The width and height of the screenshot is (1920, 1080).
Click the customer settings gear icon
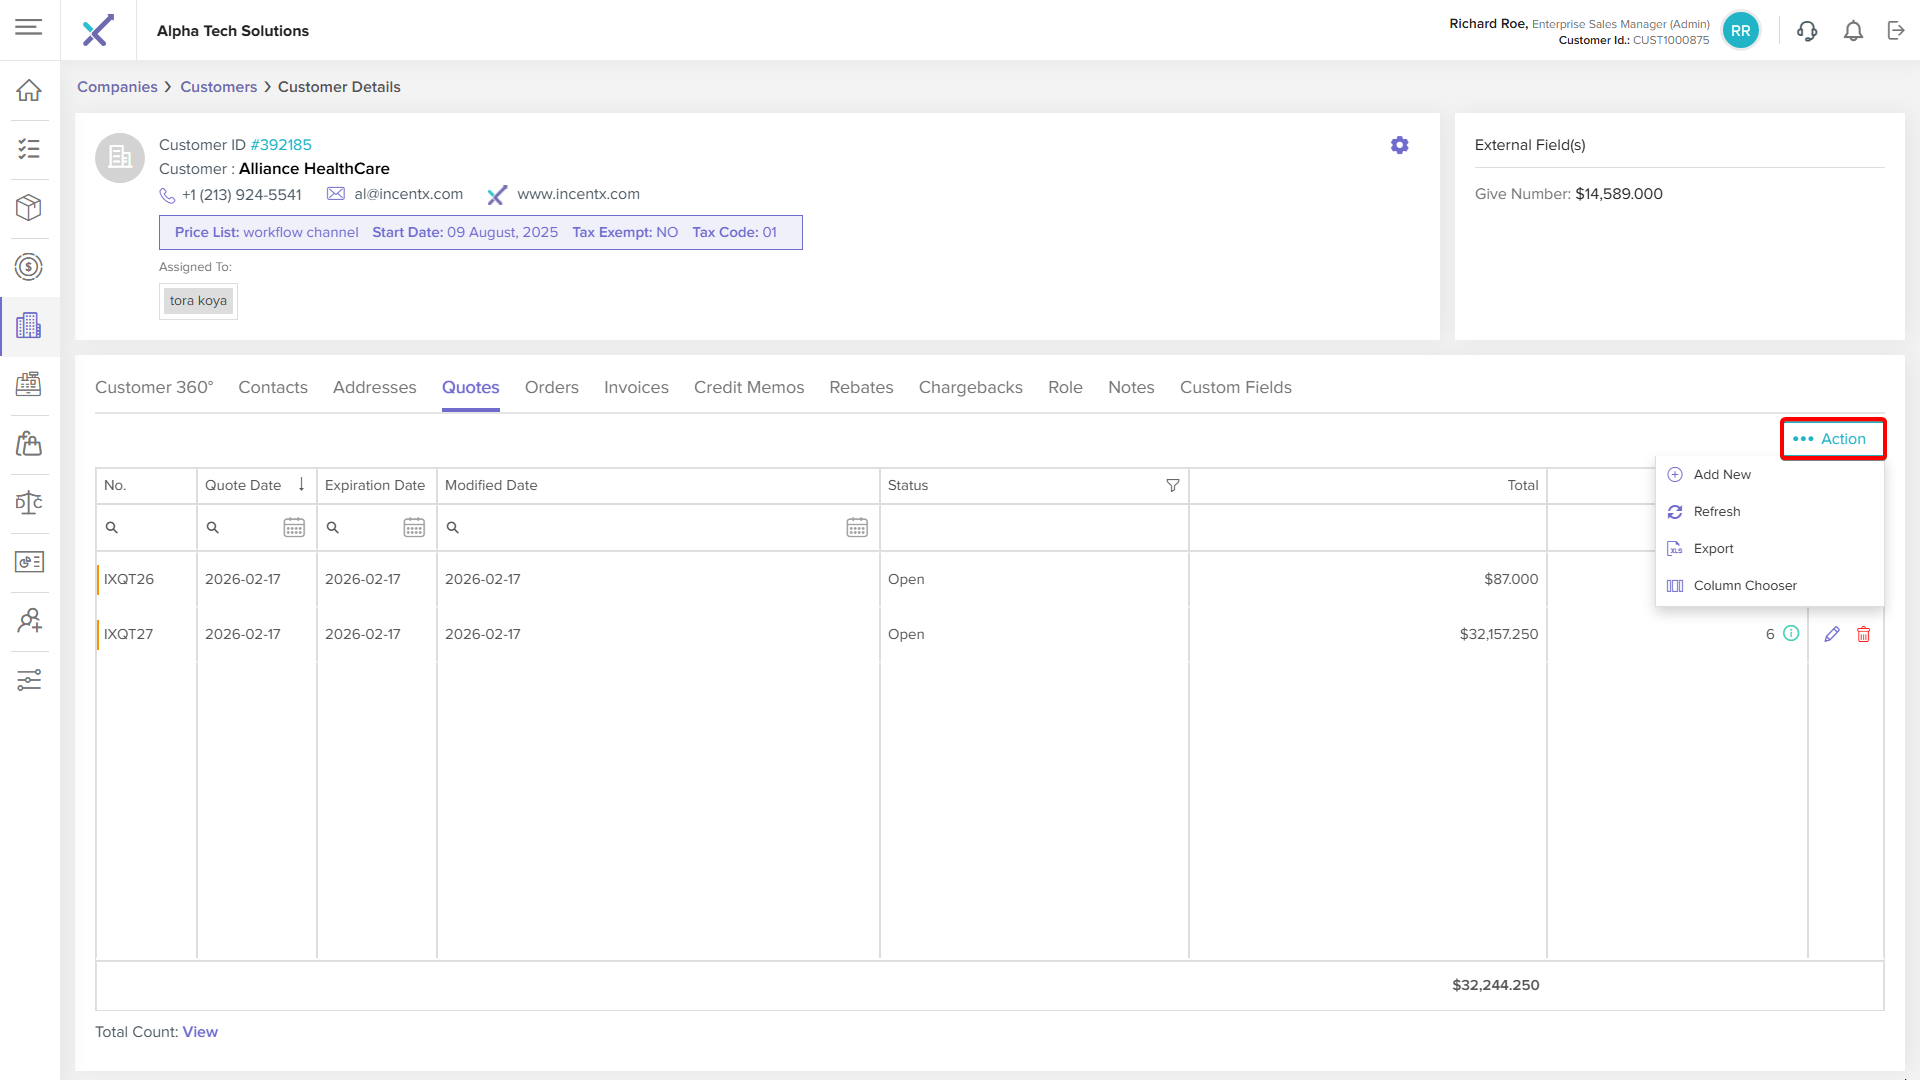(1399, 145)
